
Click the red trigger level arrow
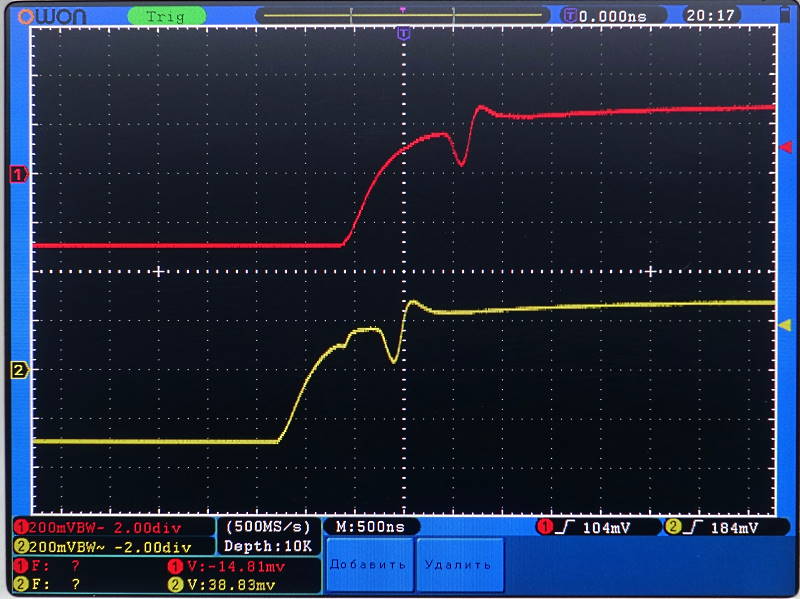click(x=785, y=148)
